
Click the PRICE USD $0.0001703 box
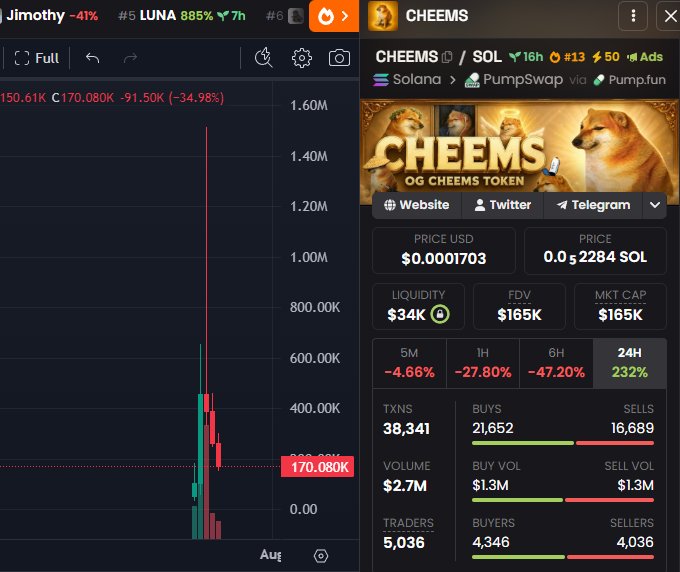coord(444,250)
